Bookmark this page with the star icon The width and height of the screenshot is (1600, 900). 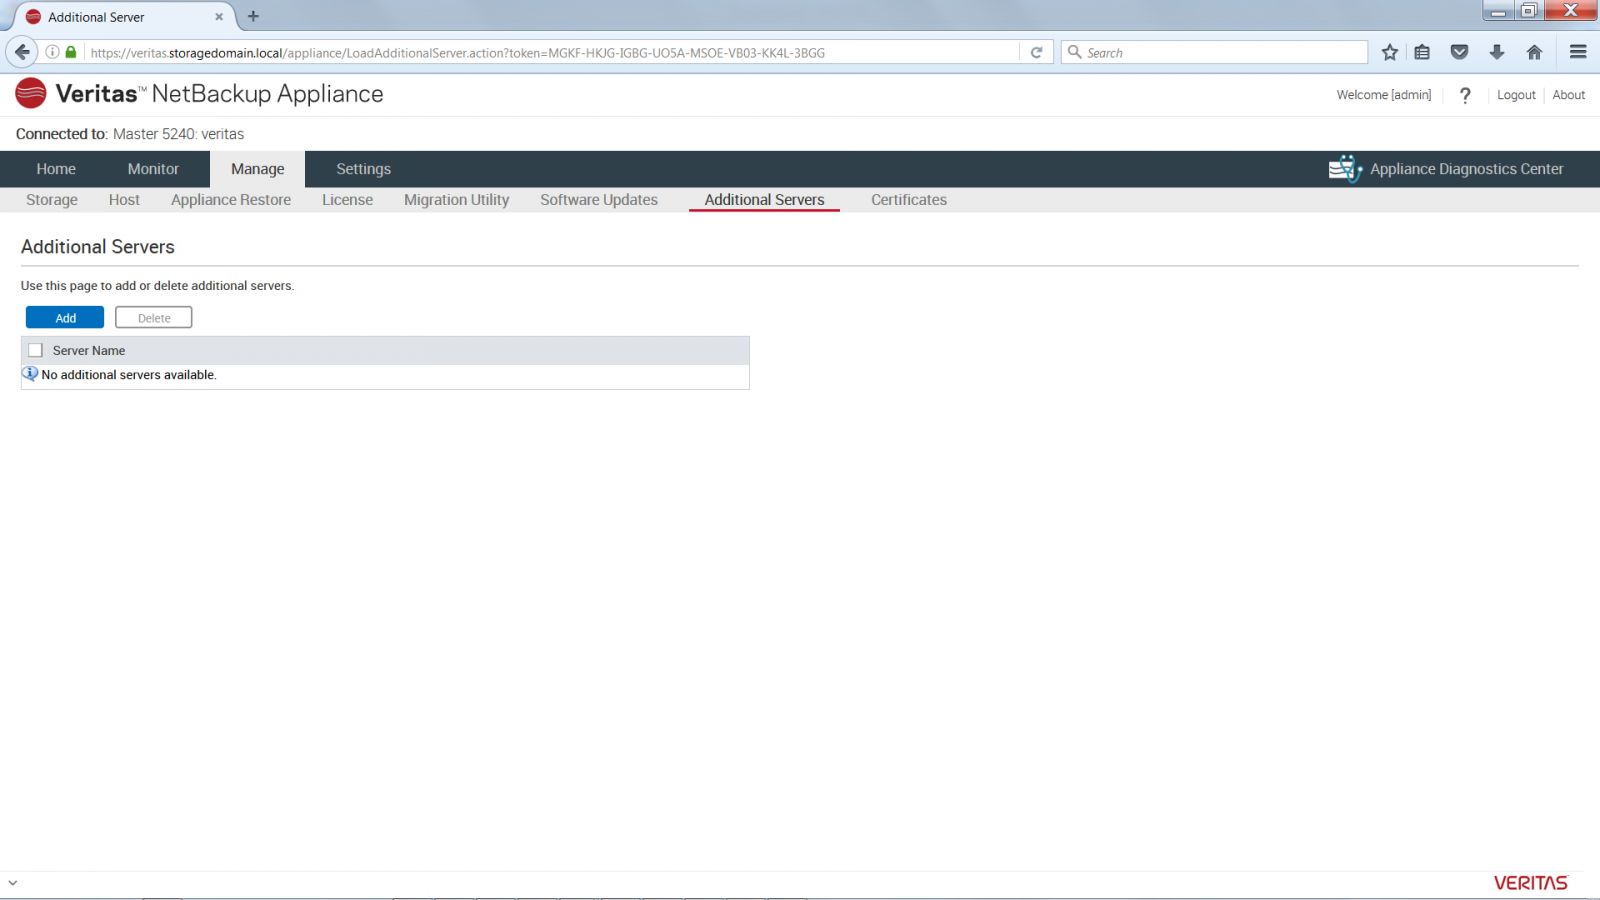1389,52
